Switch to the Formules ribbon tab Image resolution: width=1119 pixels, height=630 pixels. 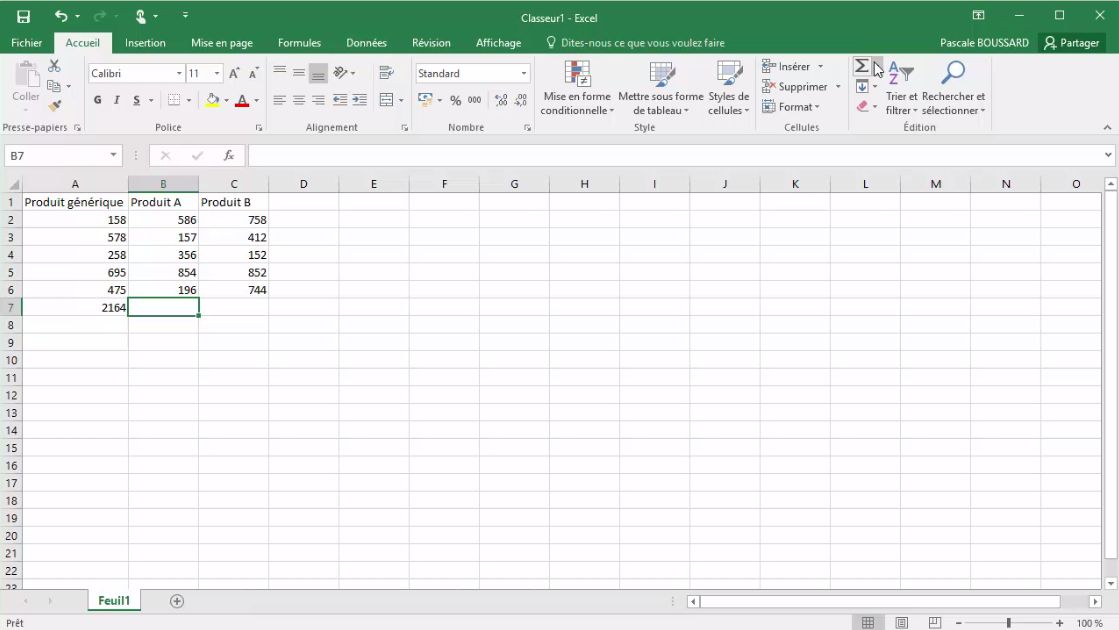tap(299, 43)
